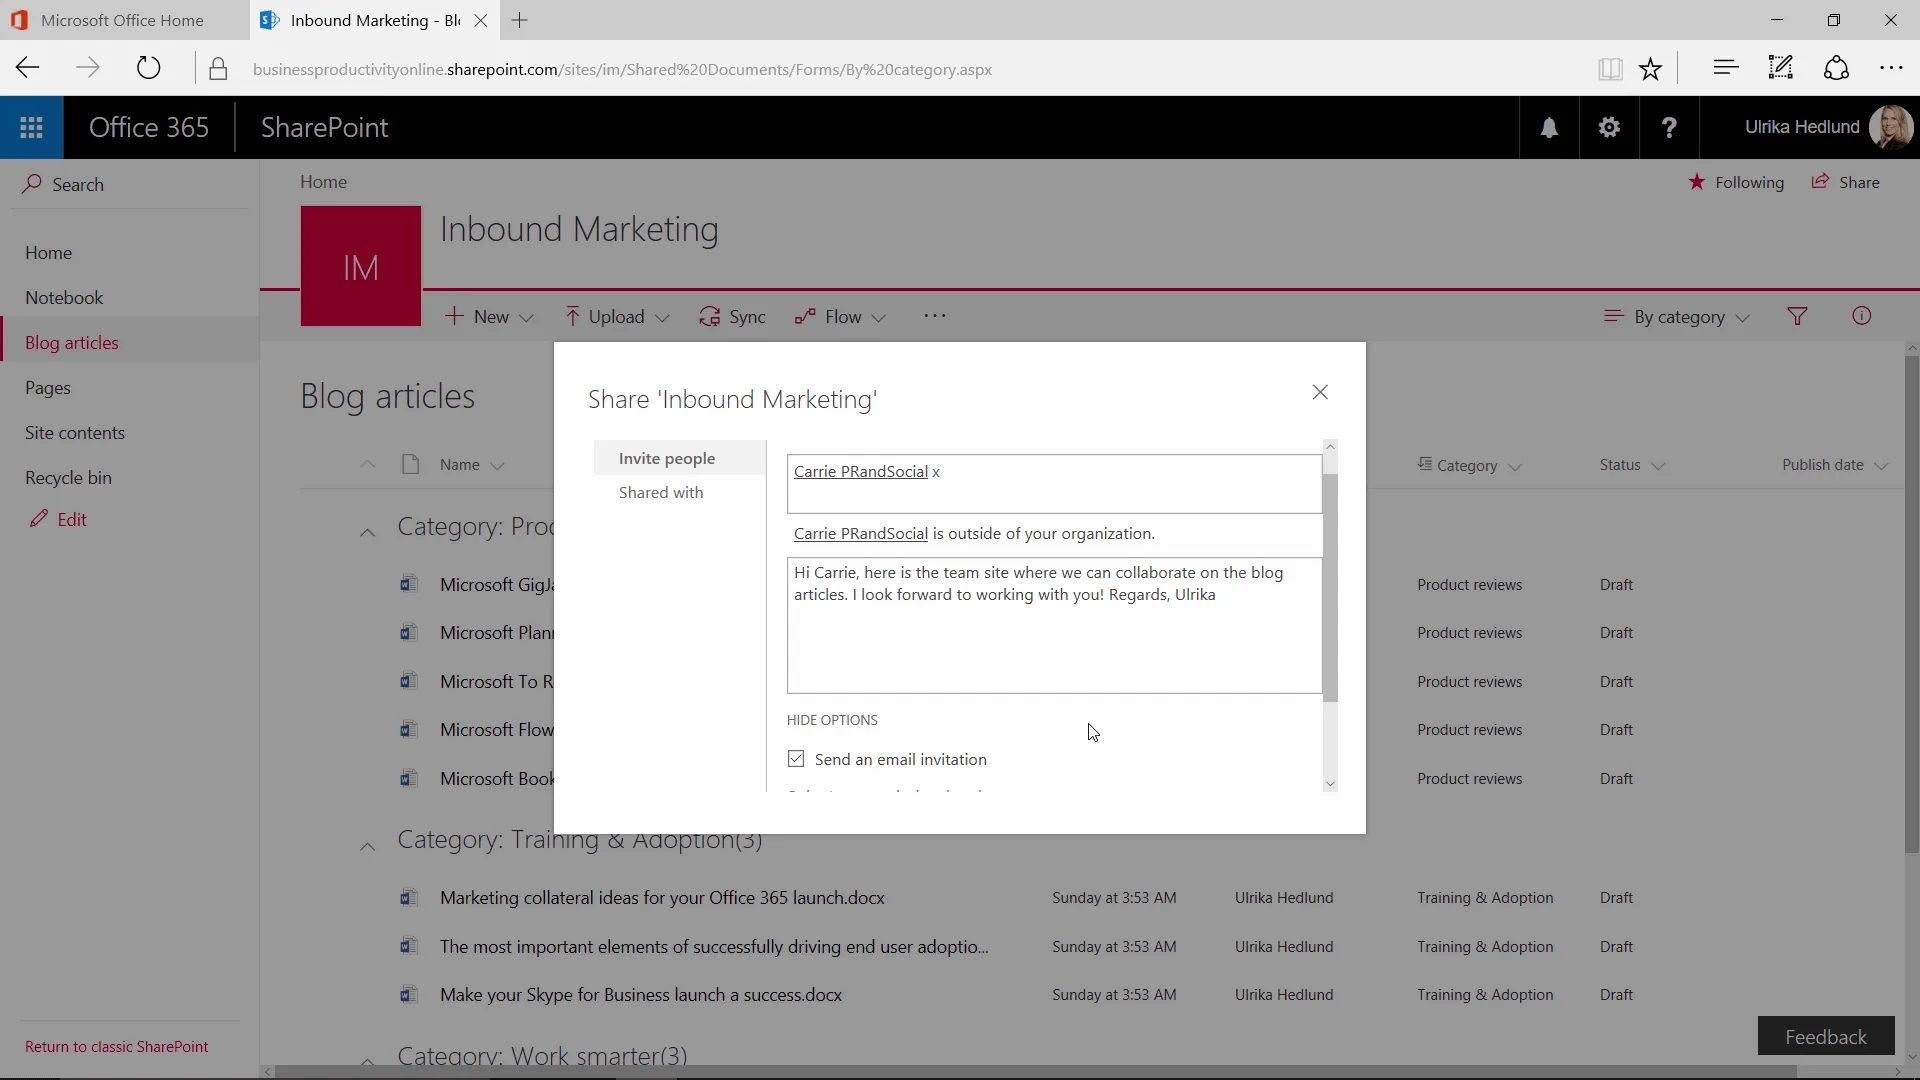Click HIDE OPTIONS link
The height and width of the screenshot is (1080, 1920).
[832, 720]
